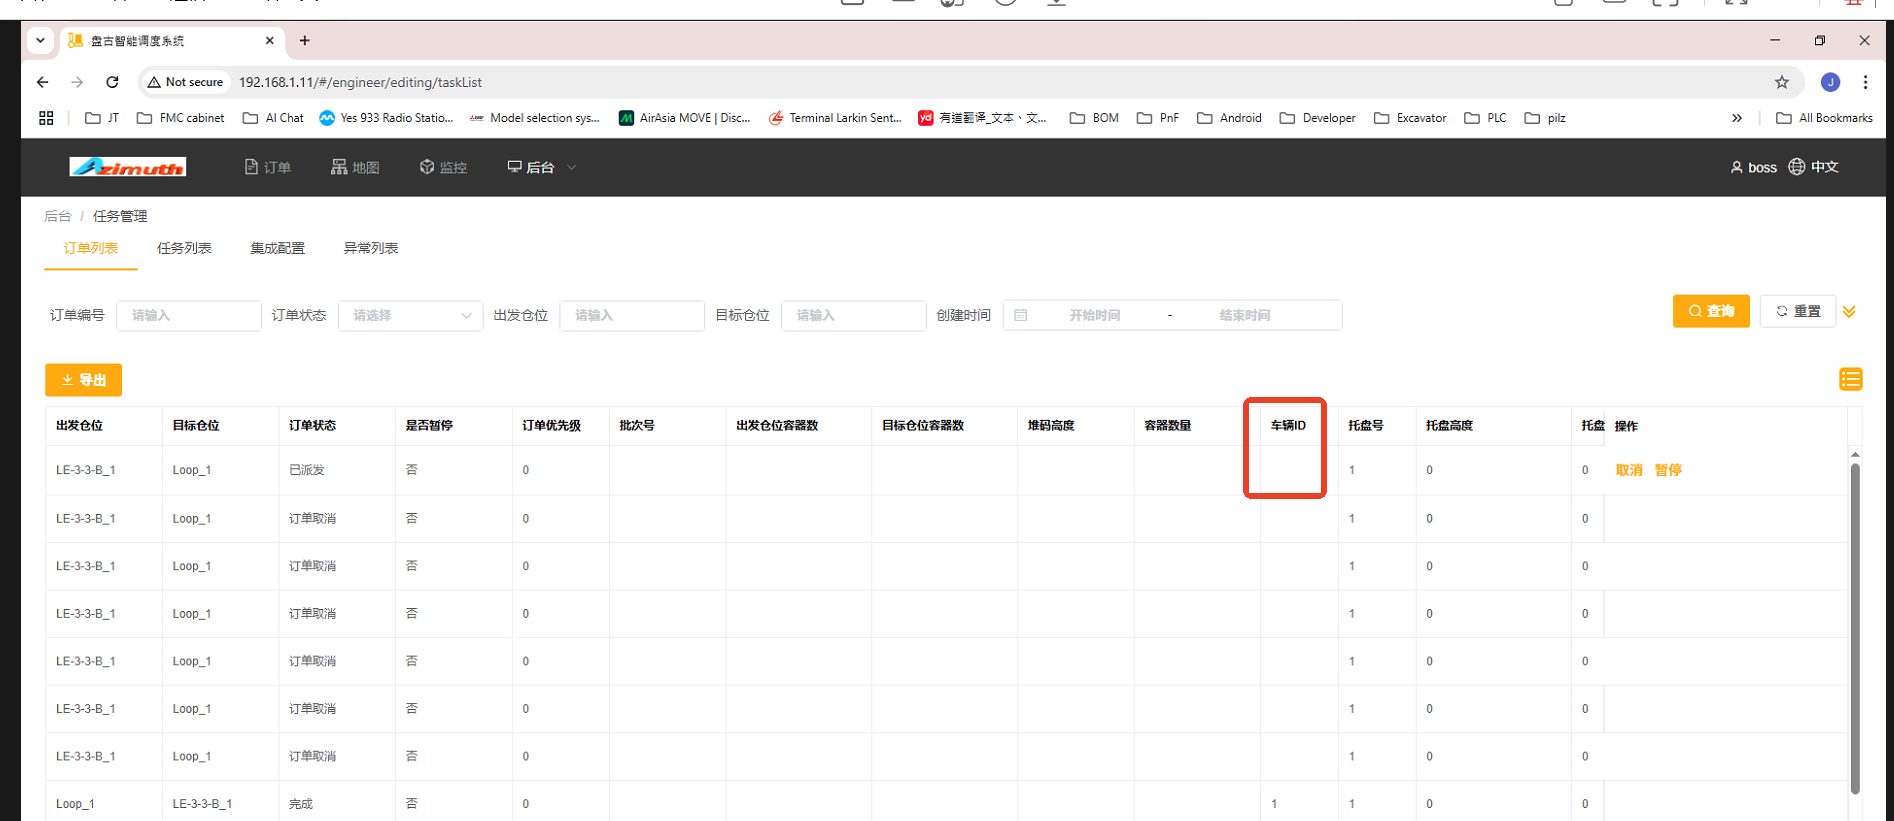Bookmark this page with star icon
The width and height of the screenshot is (1894, 821).
(x=1781, y=82)
